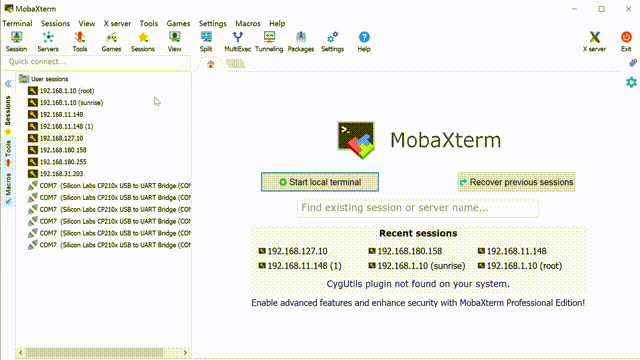This screenshot has width=640, height=360.
Task: Click the X server toolbar icon
Action: 594,42
